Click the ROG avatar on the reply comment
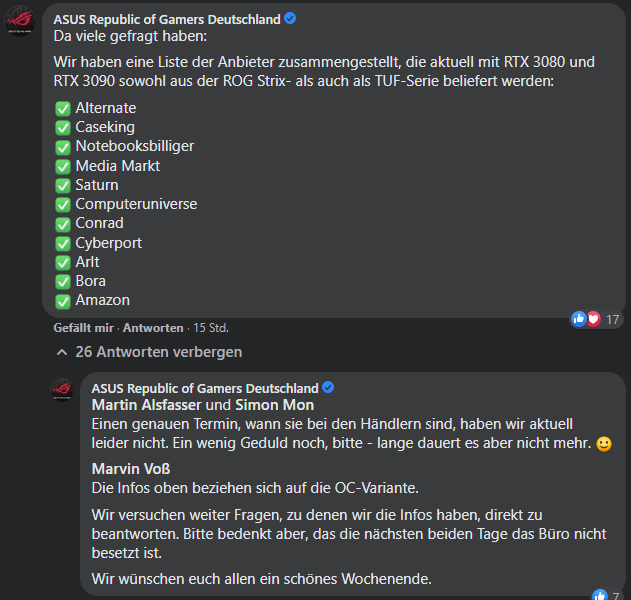The image size is (631, 600). coord(63,389)
